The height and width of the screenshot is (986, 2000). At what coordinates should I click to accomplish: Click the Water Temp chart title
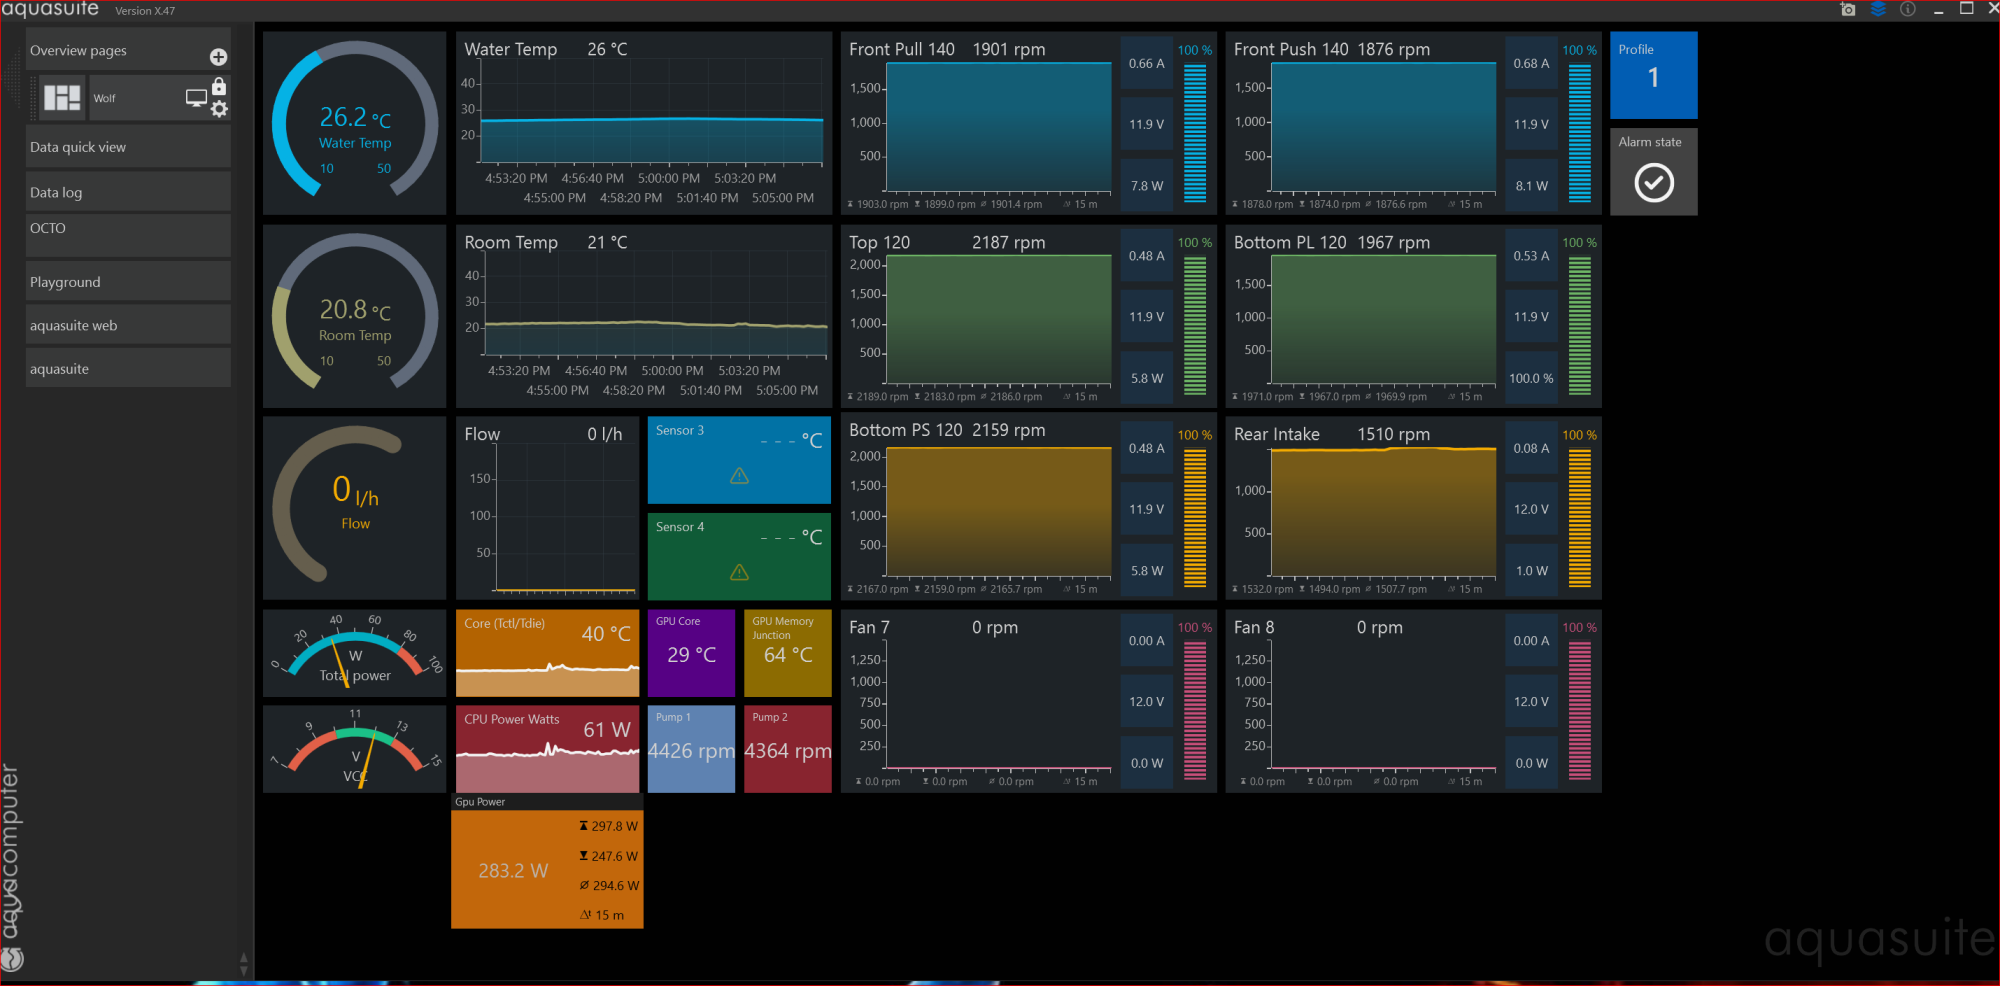[511, 49]
